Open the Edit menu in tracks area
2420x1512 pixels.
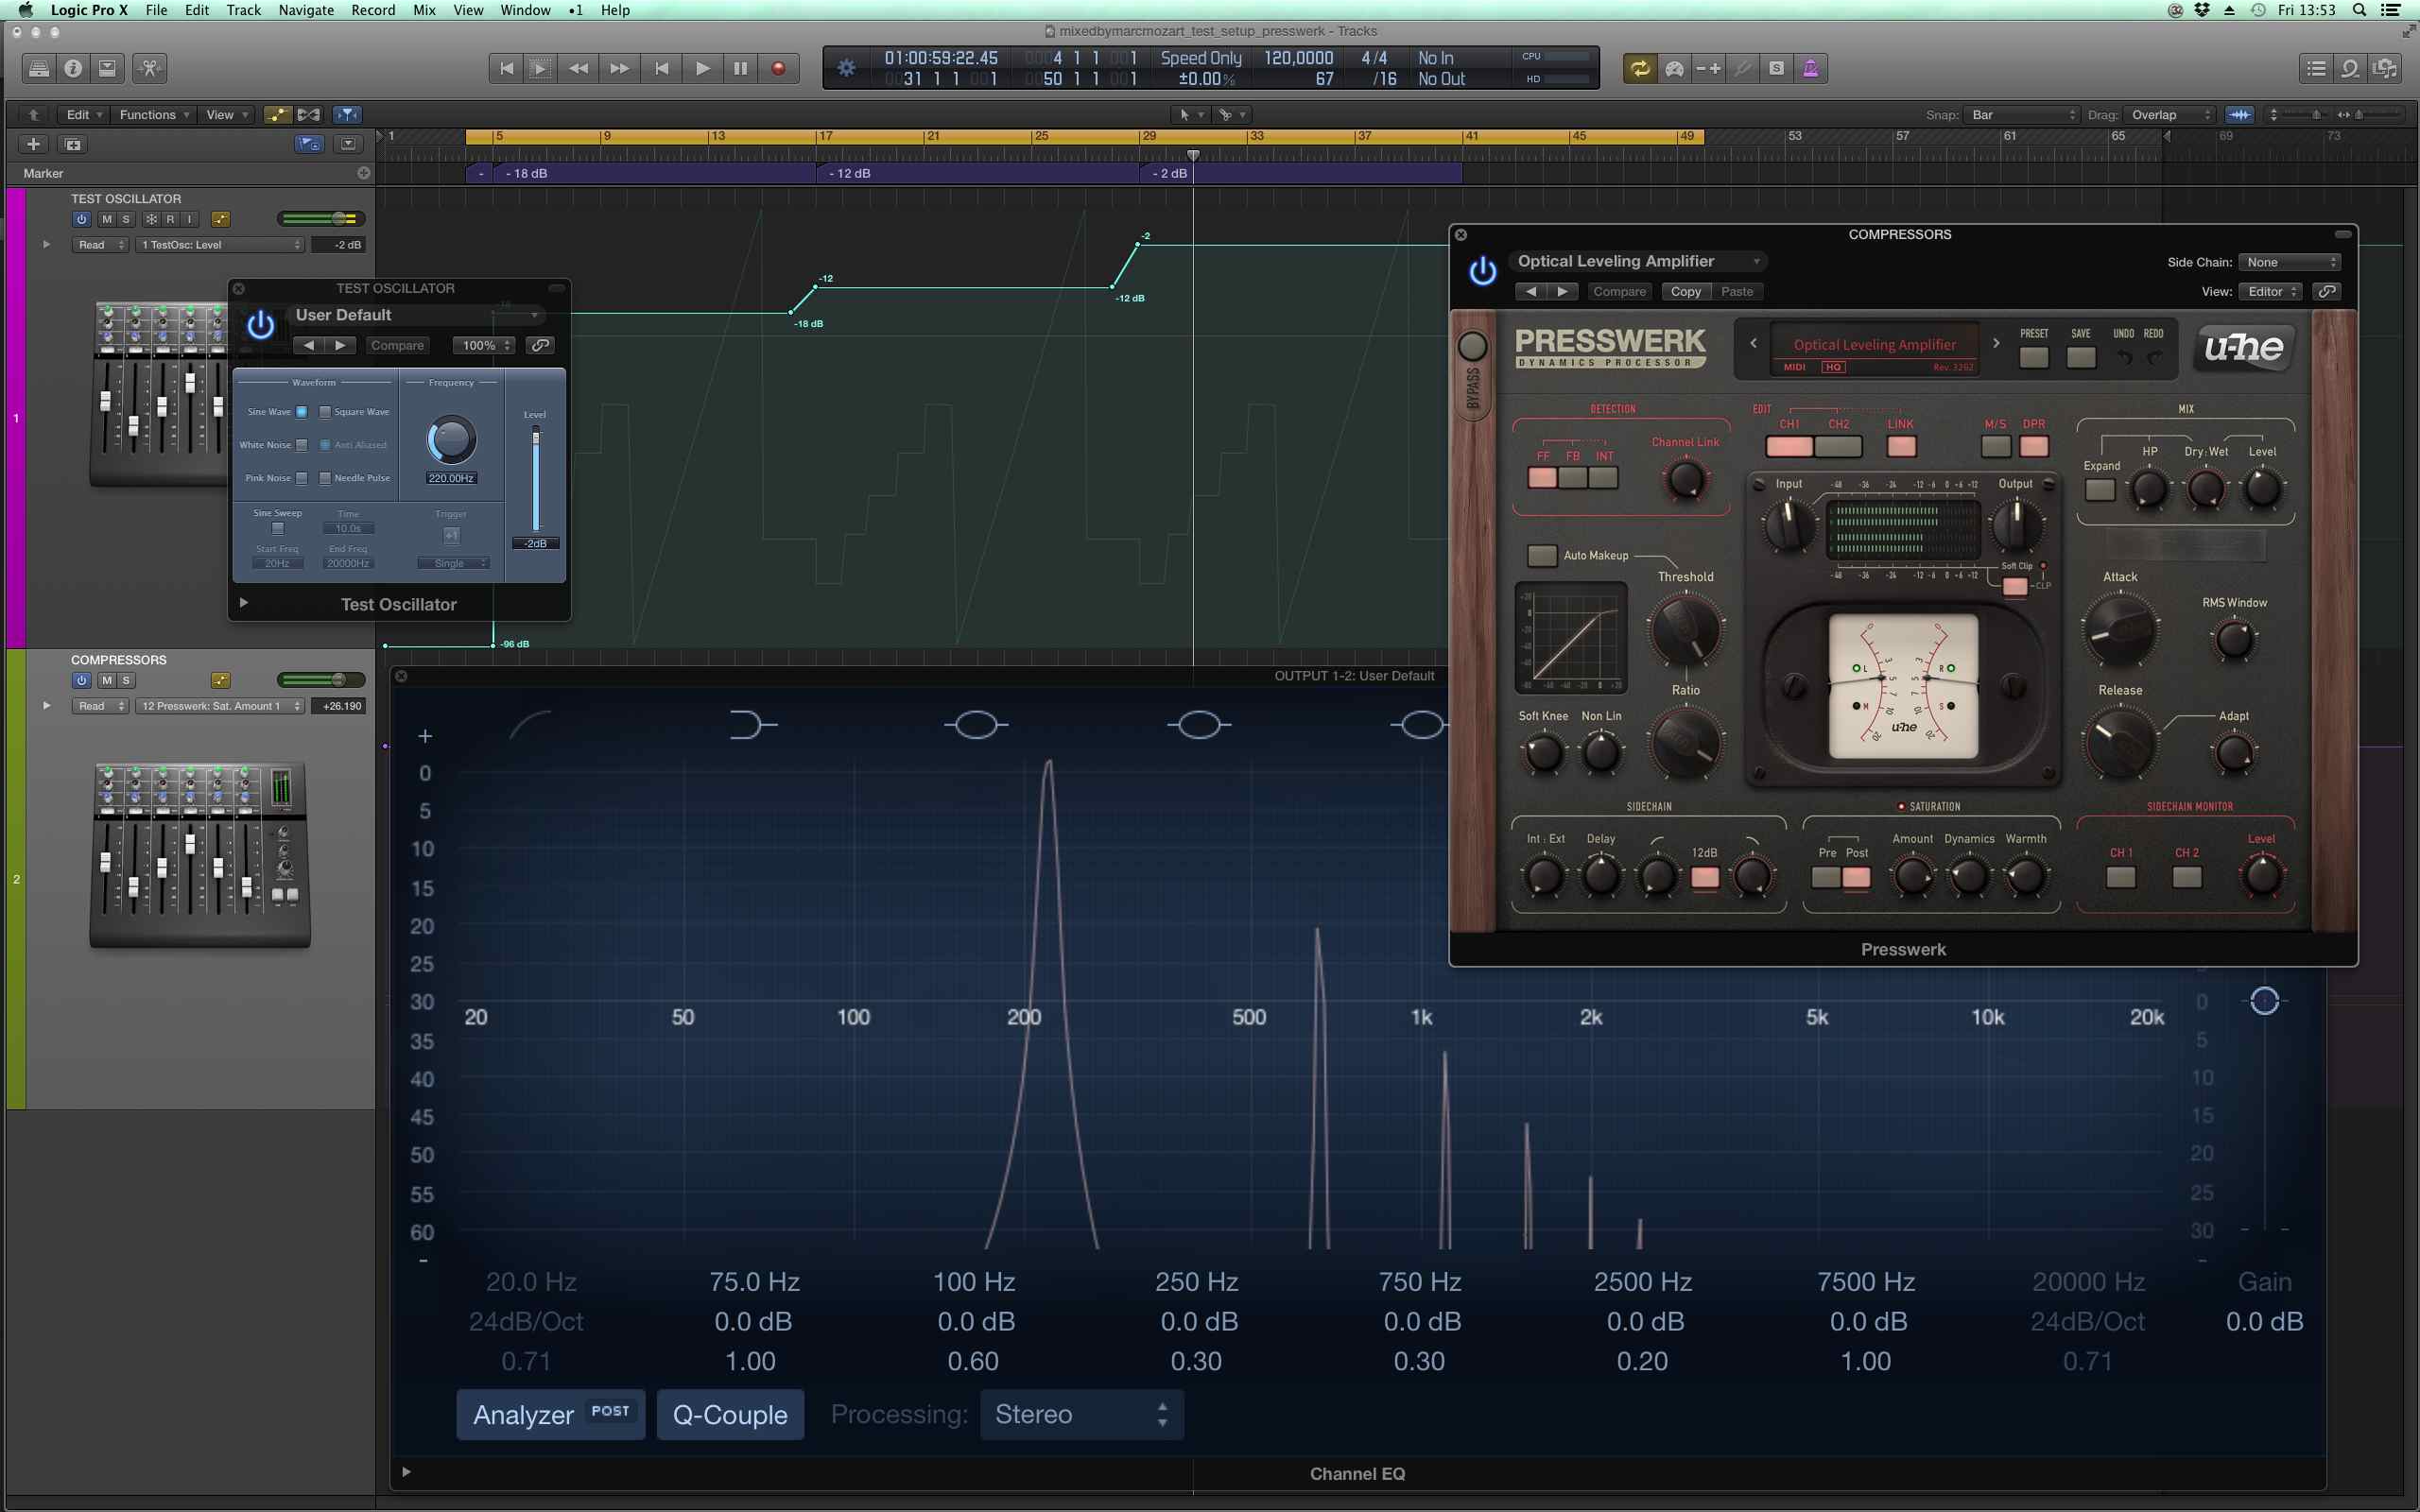[84, 114]
